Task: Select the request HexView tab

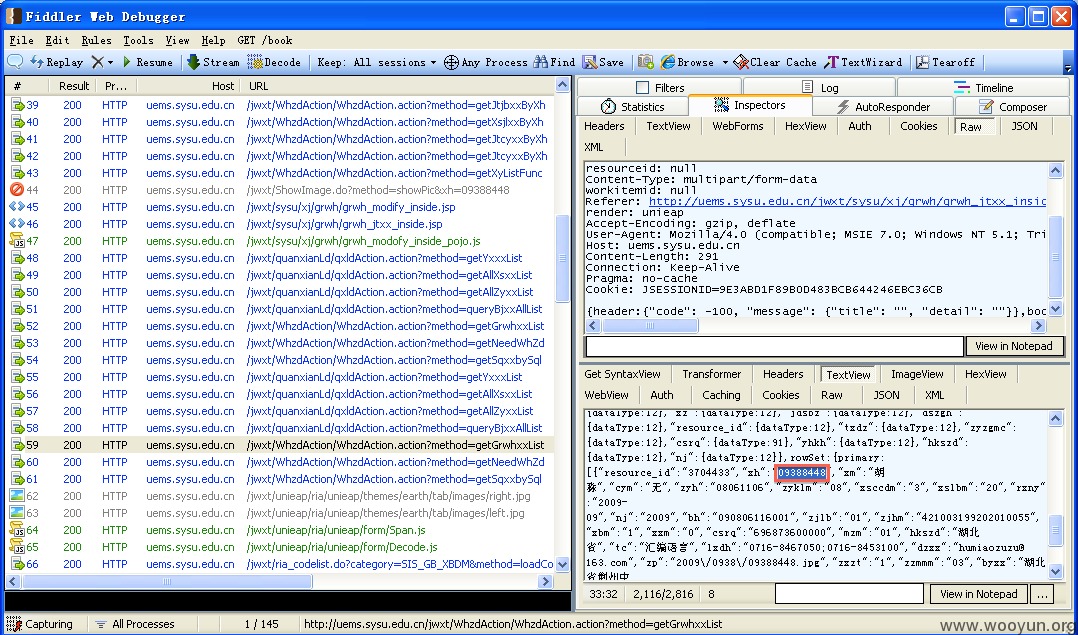Action: [805, 126]
